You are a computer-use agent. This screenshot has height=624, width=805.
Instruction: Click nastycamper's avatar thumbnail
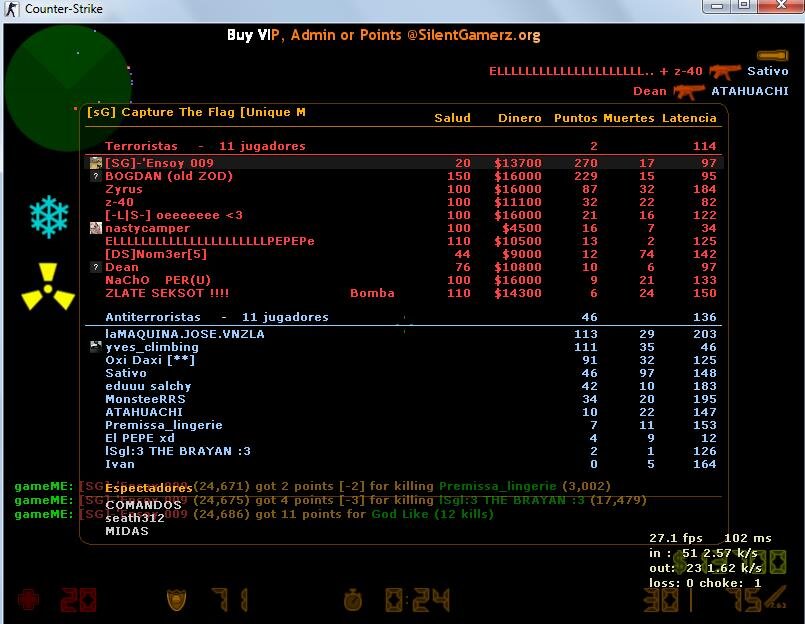(x=95, y=228)
